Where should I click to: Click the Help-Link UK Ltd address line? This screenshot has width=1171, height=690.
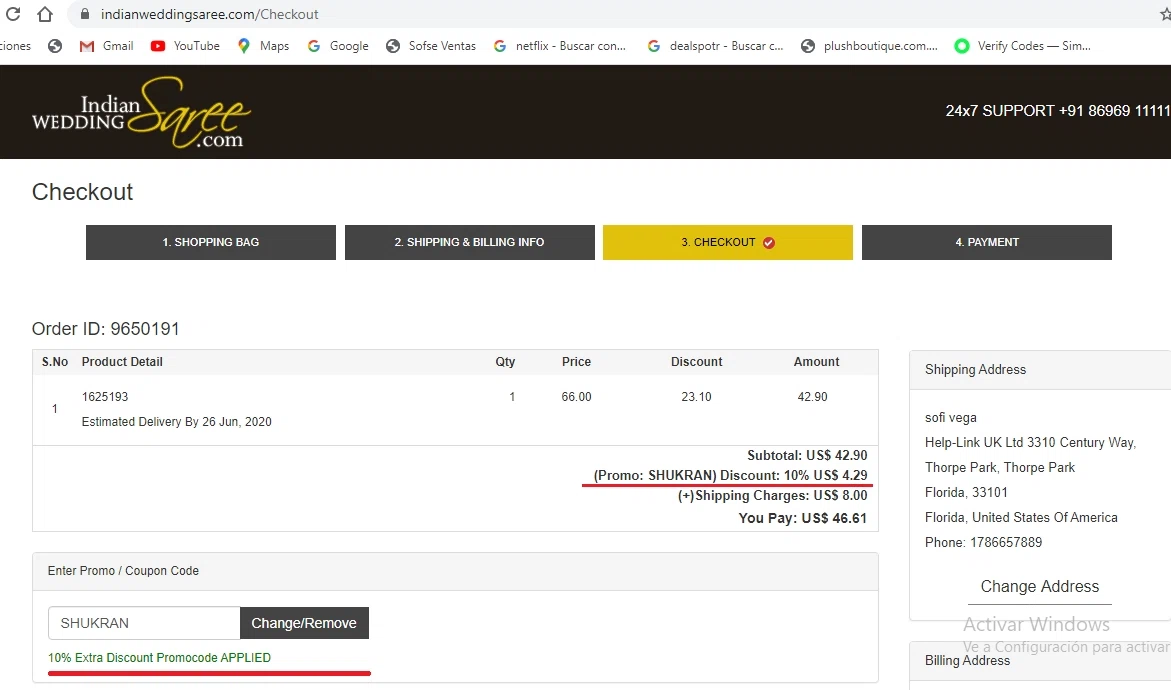click(1030, 442)
